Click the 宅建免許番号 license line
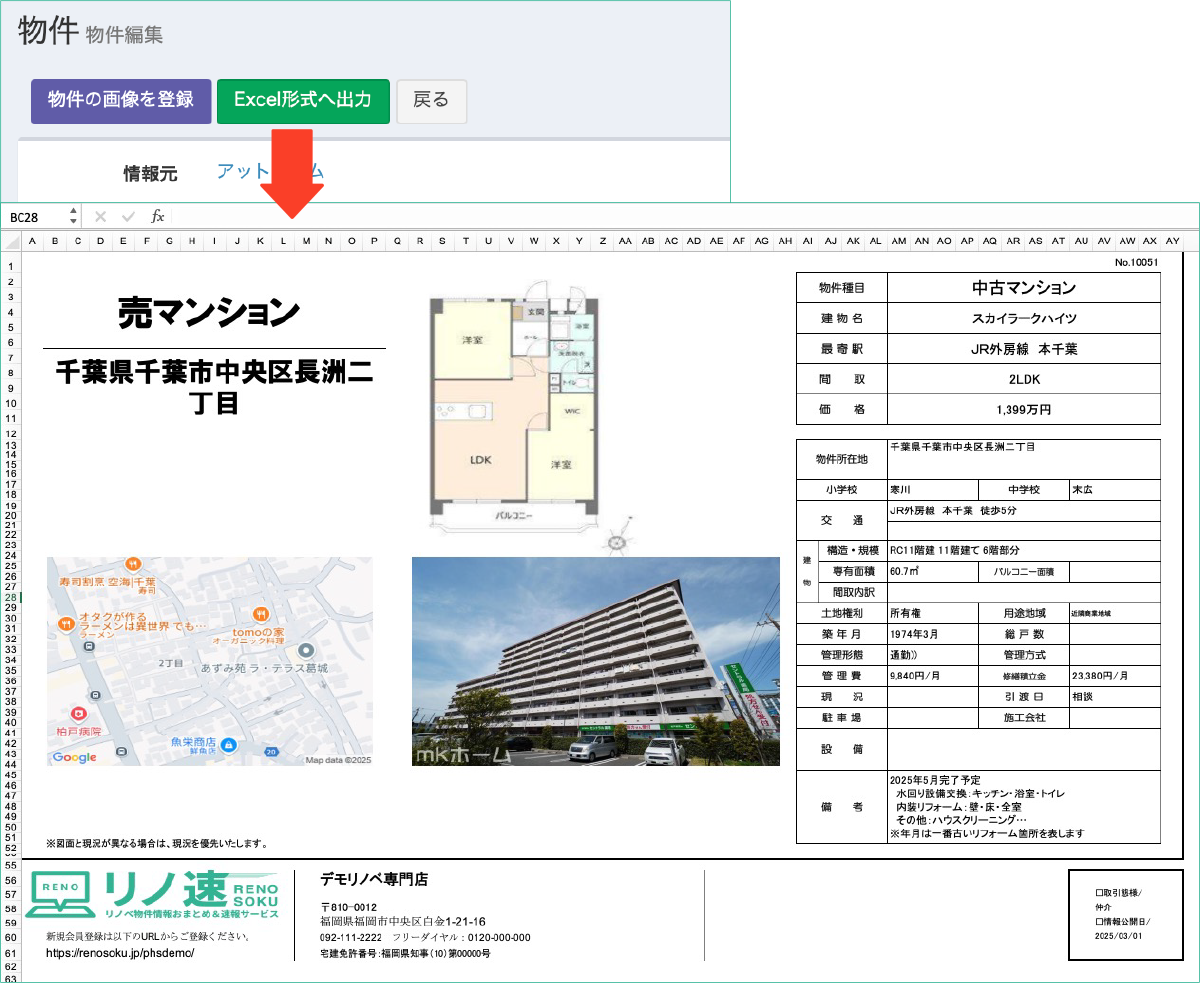Screen dimensions: 1200x983 [405, 954]
